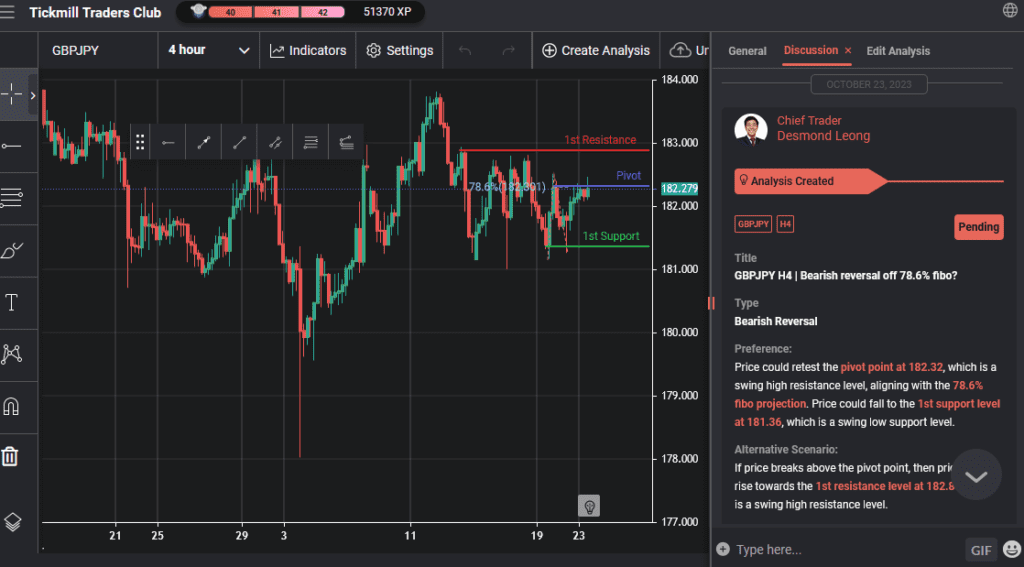The height and width of the screenshot is (567, 1024).
Task: Select the crosshair cursor tool
Action: (x=12, y=95)
